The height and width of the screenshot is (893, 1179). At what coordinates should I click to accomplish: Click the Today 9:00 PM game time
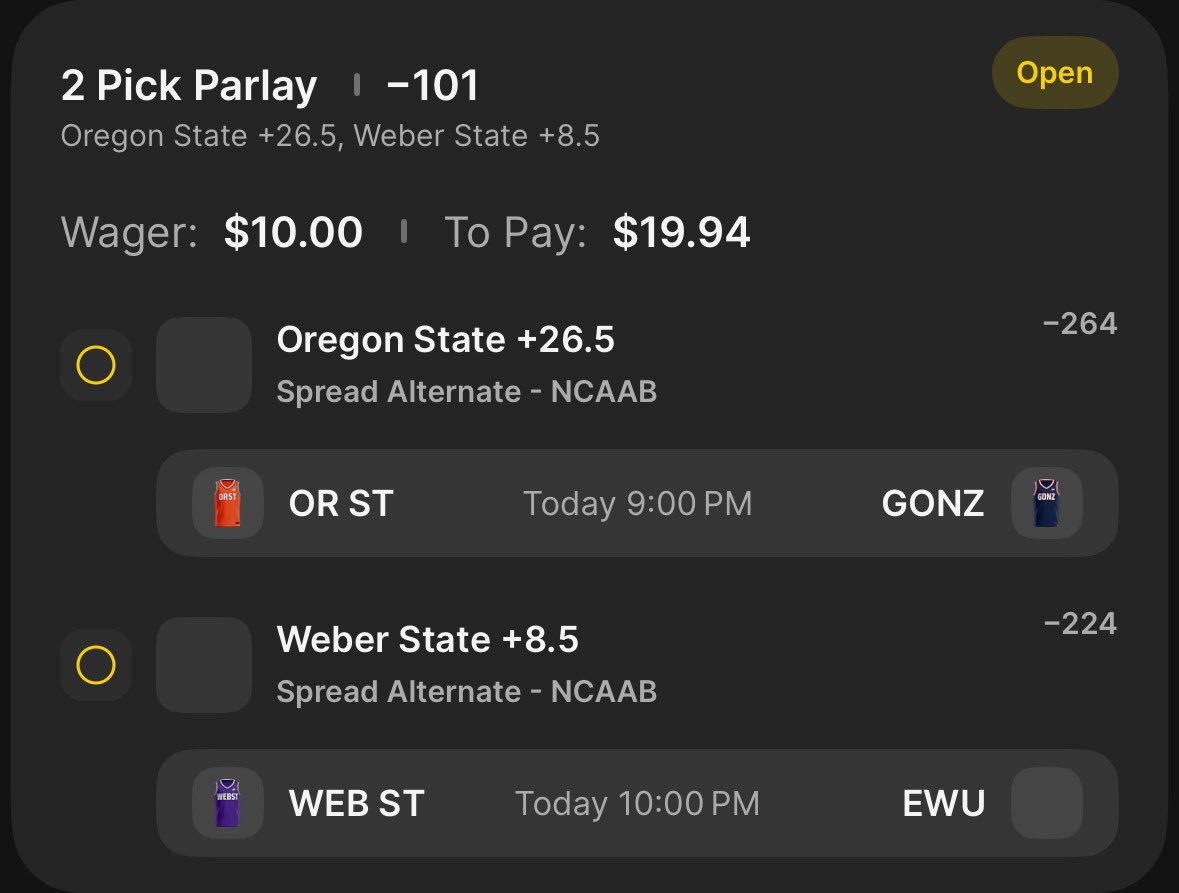(x=638, y=504)
